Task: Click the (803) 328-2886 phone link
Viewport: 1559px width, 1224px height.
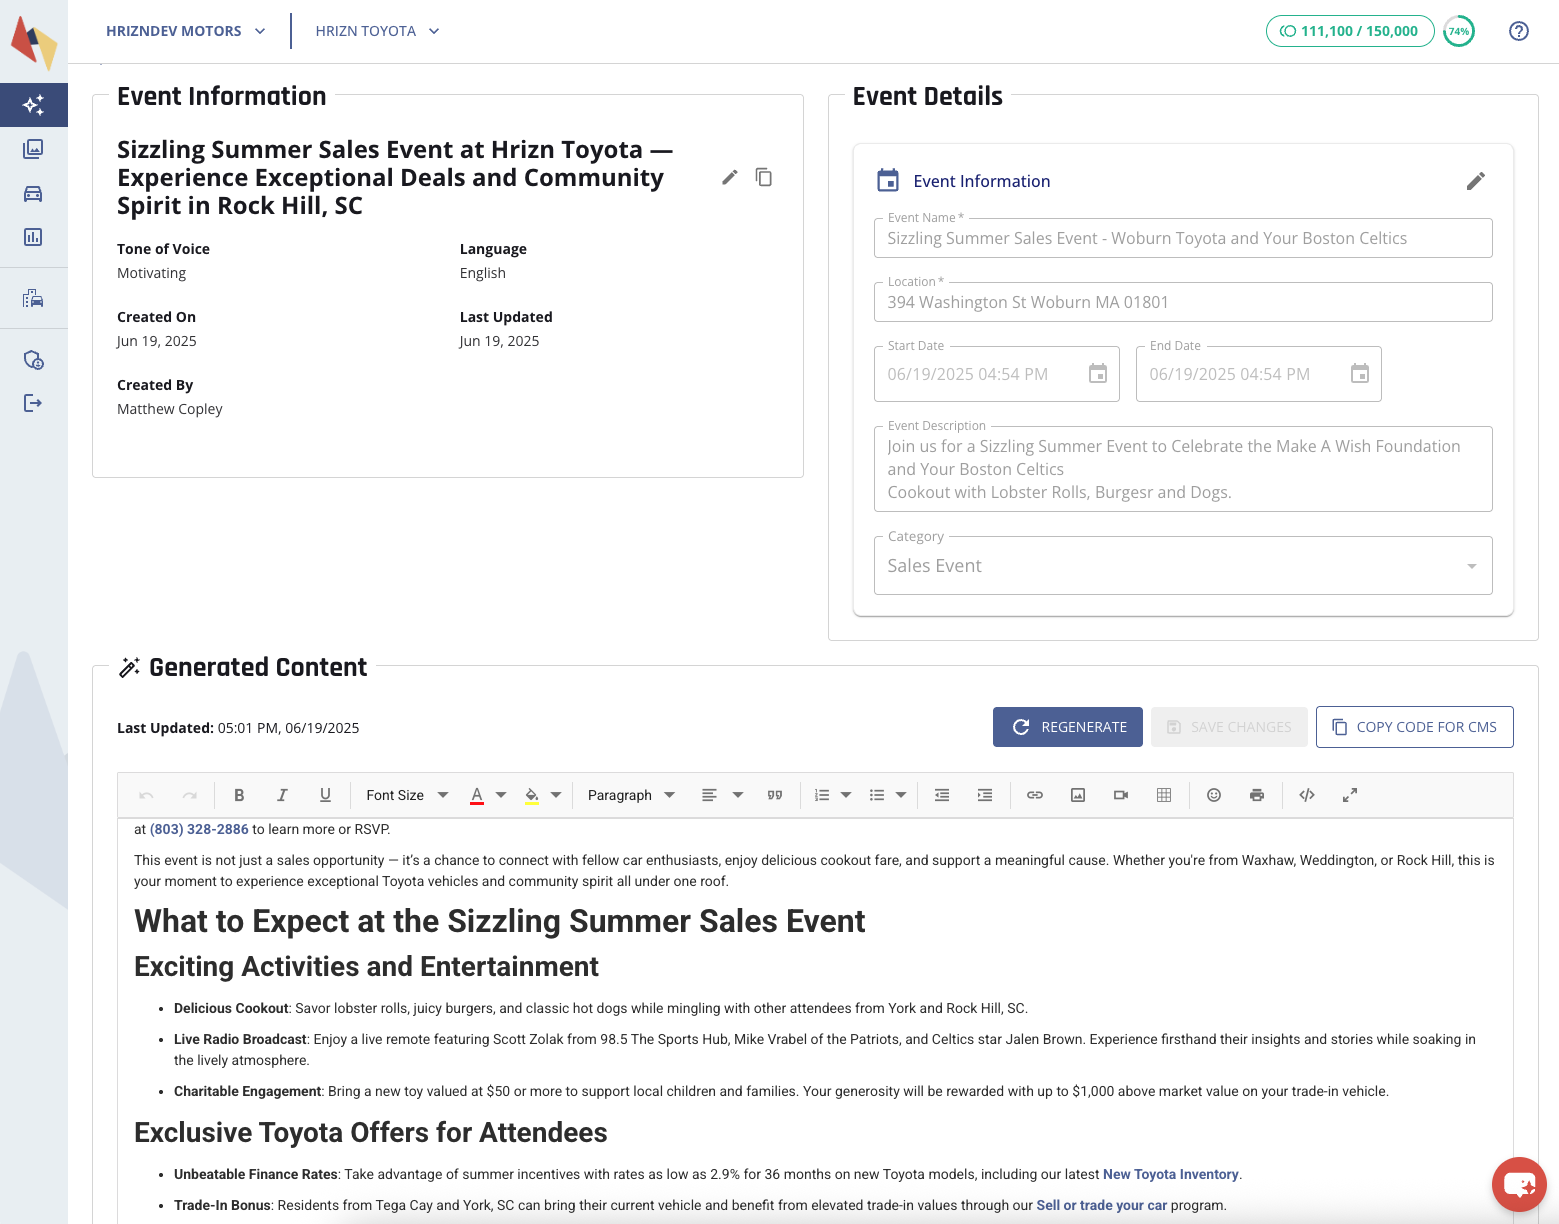Action: pyautogui.click(x=199, y=829)
